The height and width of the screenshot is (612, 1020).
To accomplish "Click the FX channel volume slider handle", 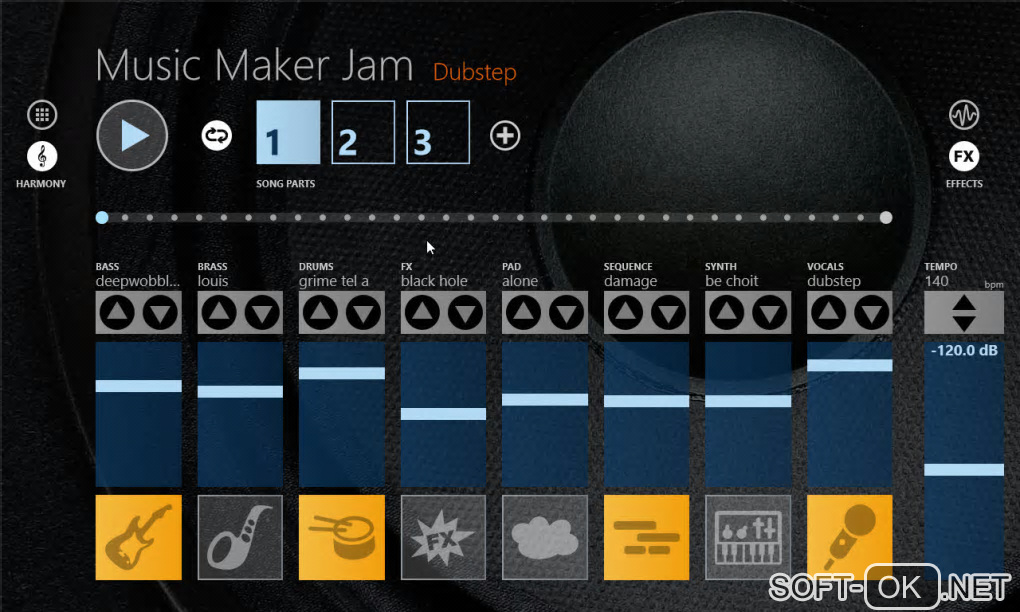I will coord(443,414).
